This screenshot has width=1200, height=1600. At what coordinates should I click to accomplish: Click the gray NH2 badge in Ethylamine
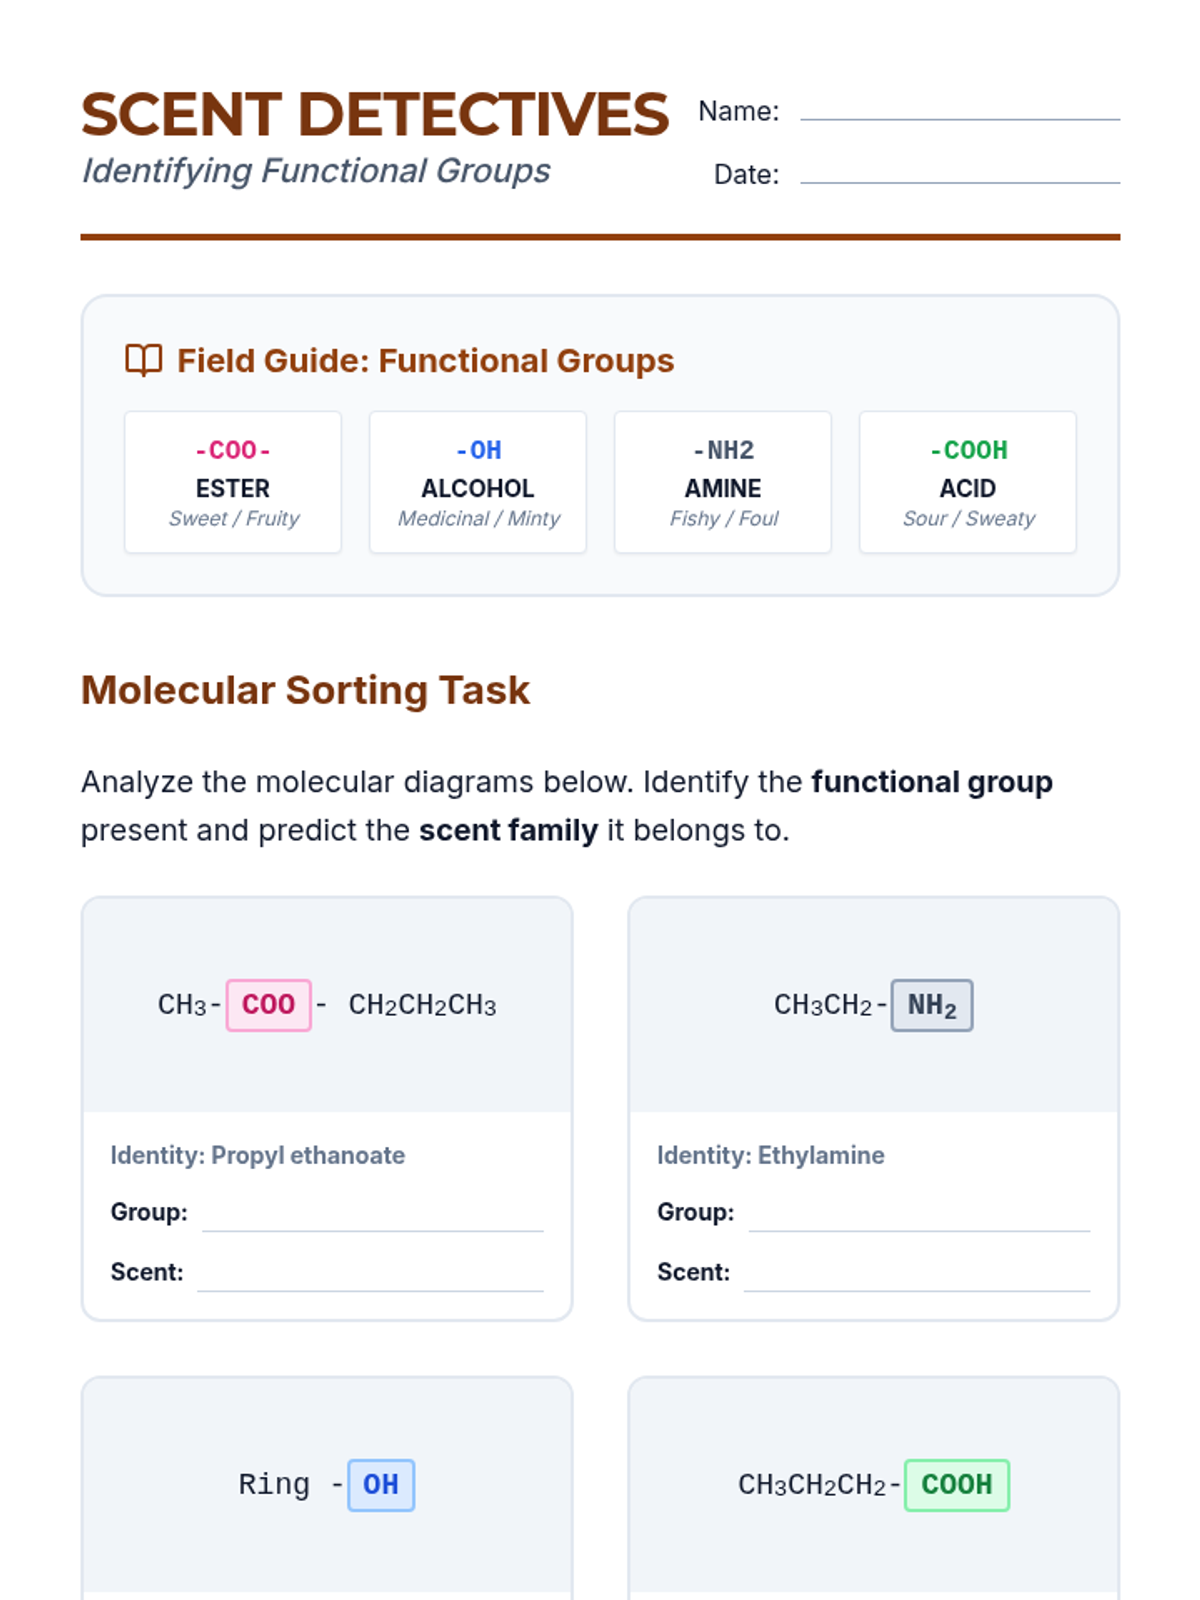point(932,1005)
